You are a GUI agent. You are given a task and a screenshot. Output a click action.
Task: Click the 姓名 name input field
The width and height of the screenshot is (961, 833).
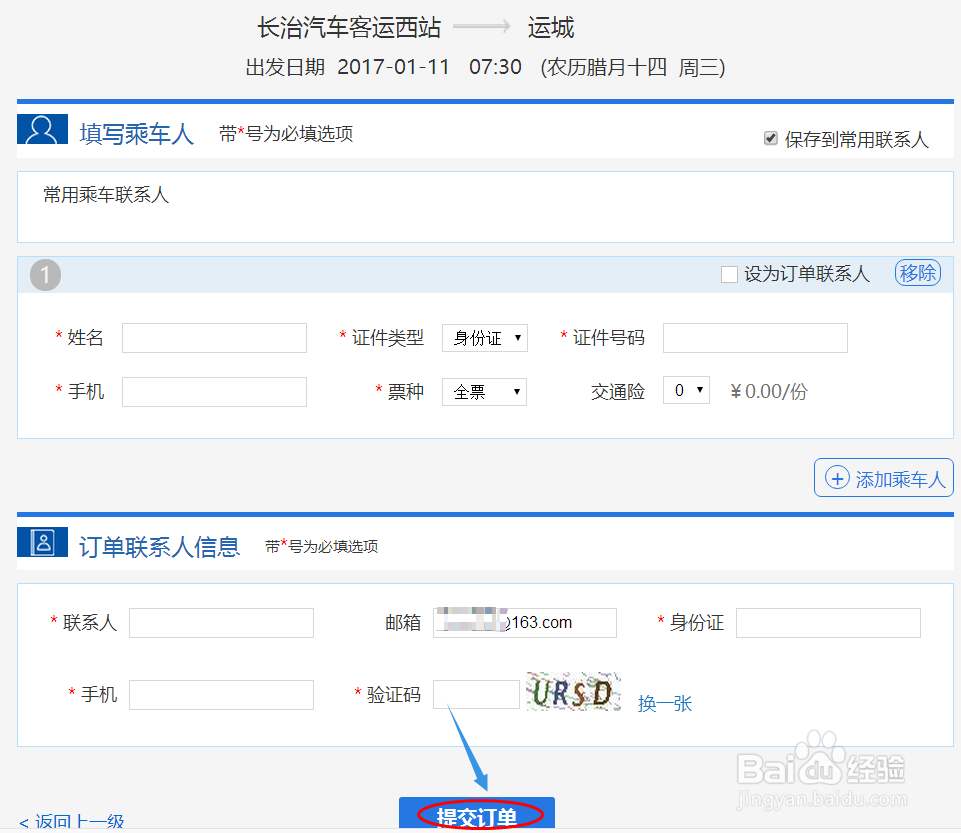tap(213, 337)
